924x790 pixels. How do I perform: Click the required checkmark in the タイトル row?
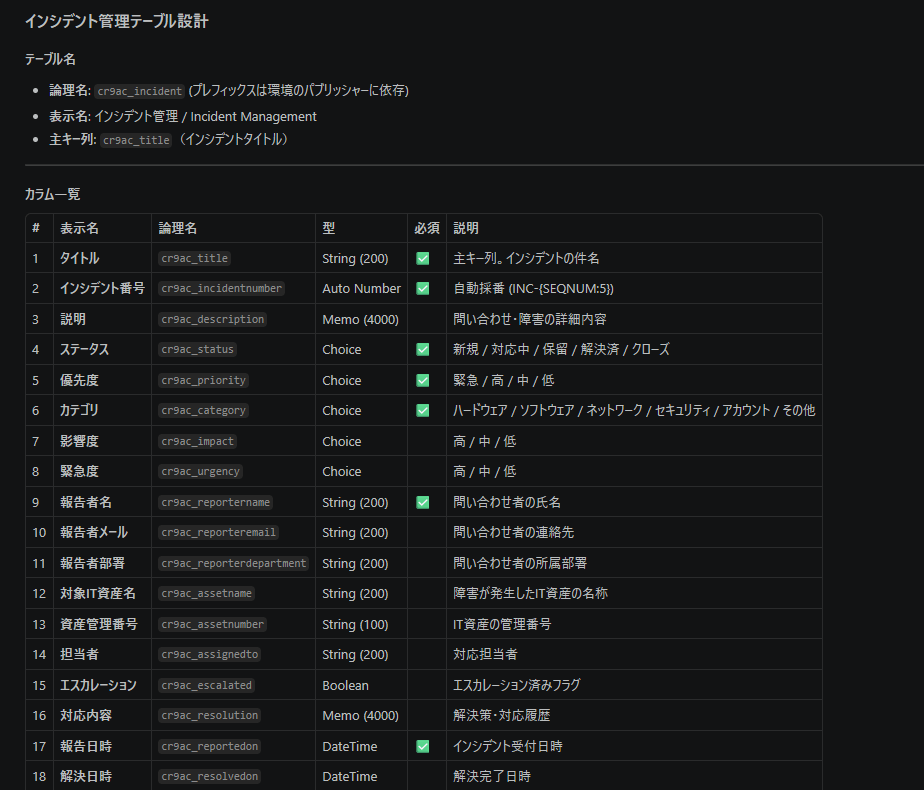point(423,258)
